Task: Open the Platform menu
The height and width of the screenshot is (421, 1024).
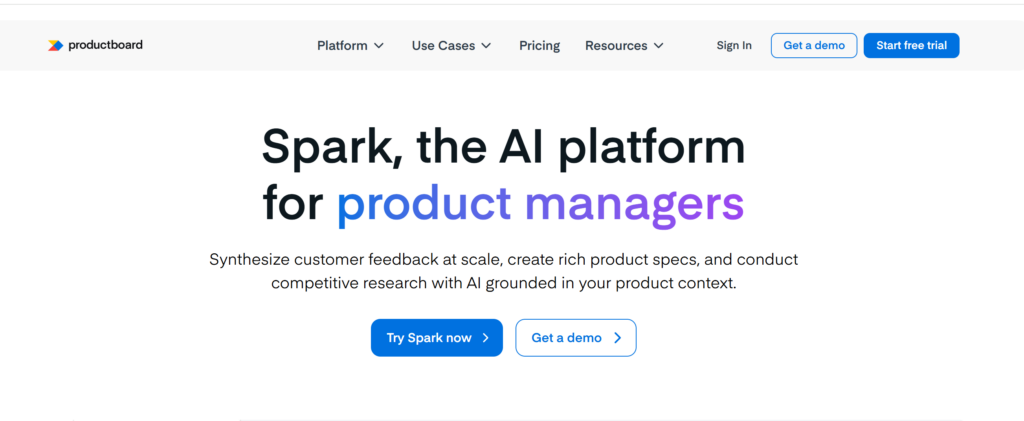Action: tap(342, 45)
